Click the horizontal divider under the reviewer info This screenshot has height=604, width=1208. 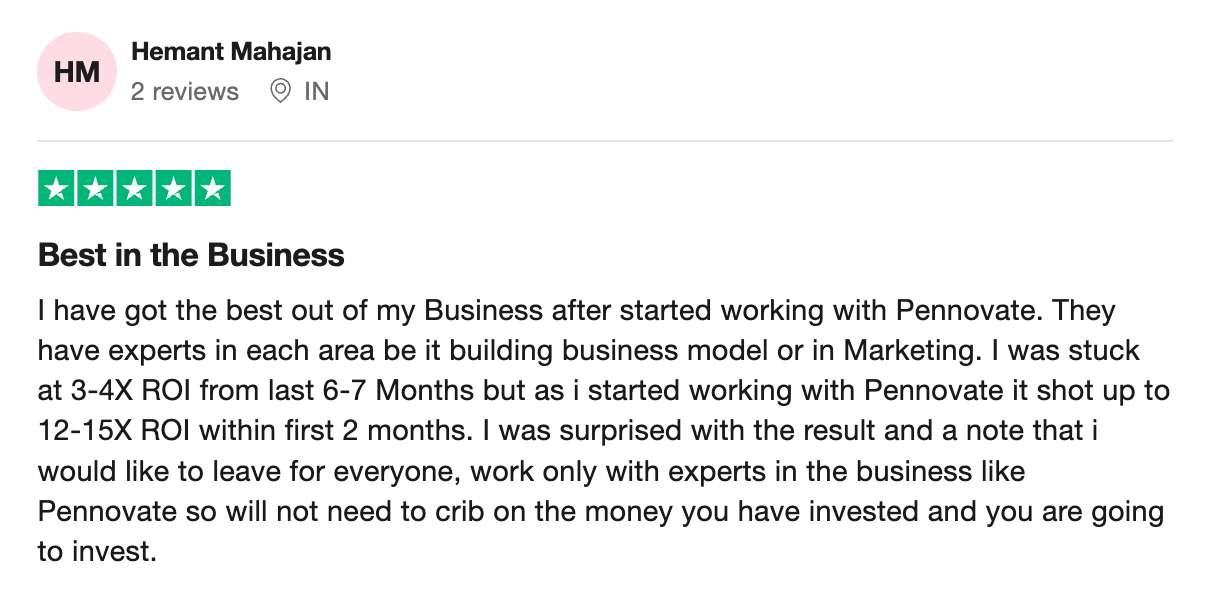(x=605, y=141)
